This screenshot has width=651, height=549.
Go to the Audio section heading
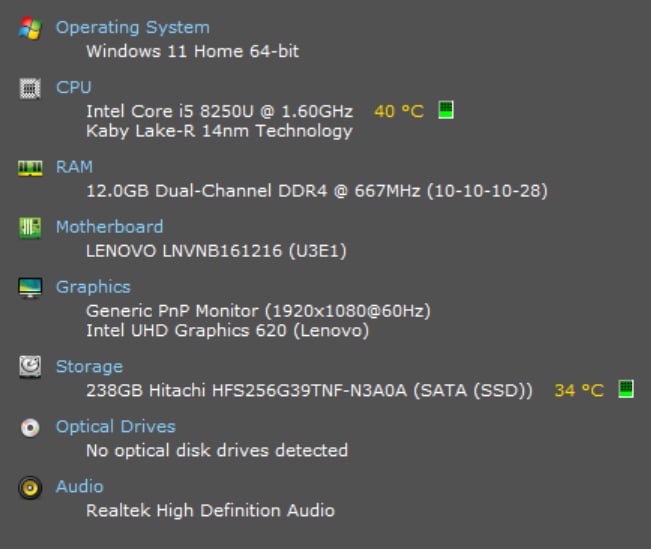[79, 487]
